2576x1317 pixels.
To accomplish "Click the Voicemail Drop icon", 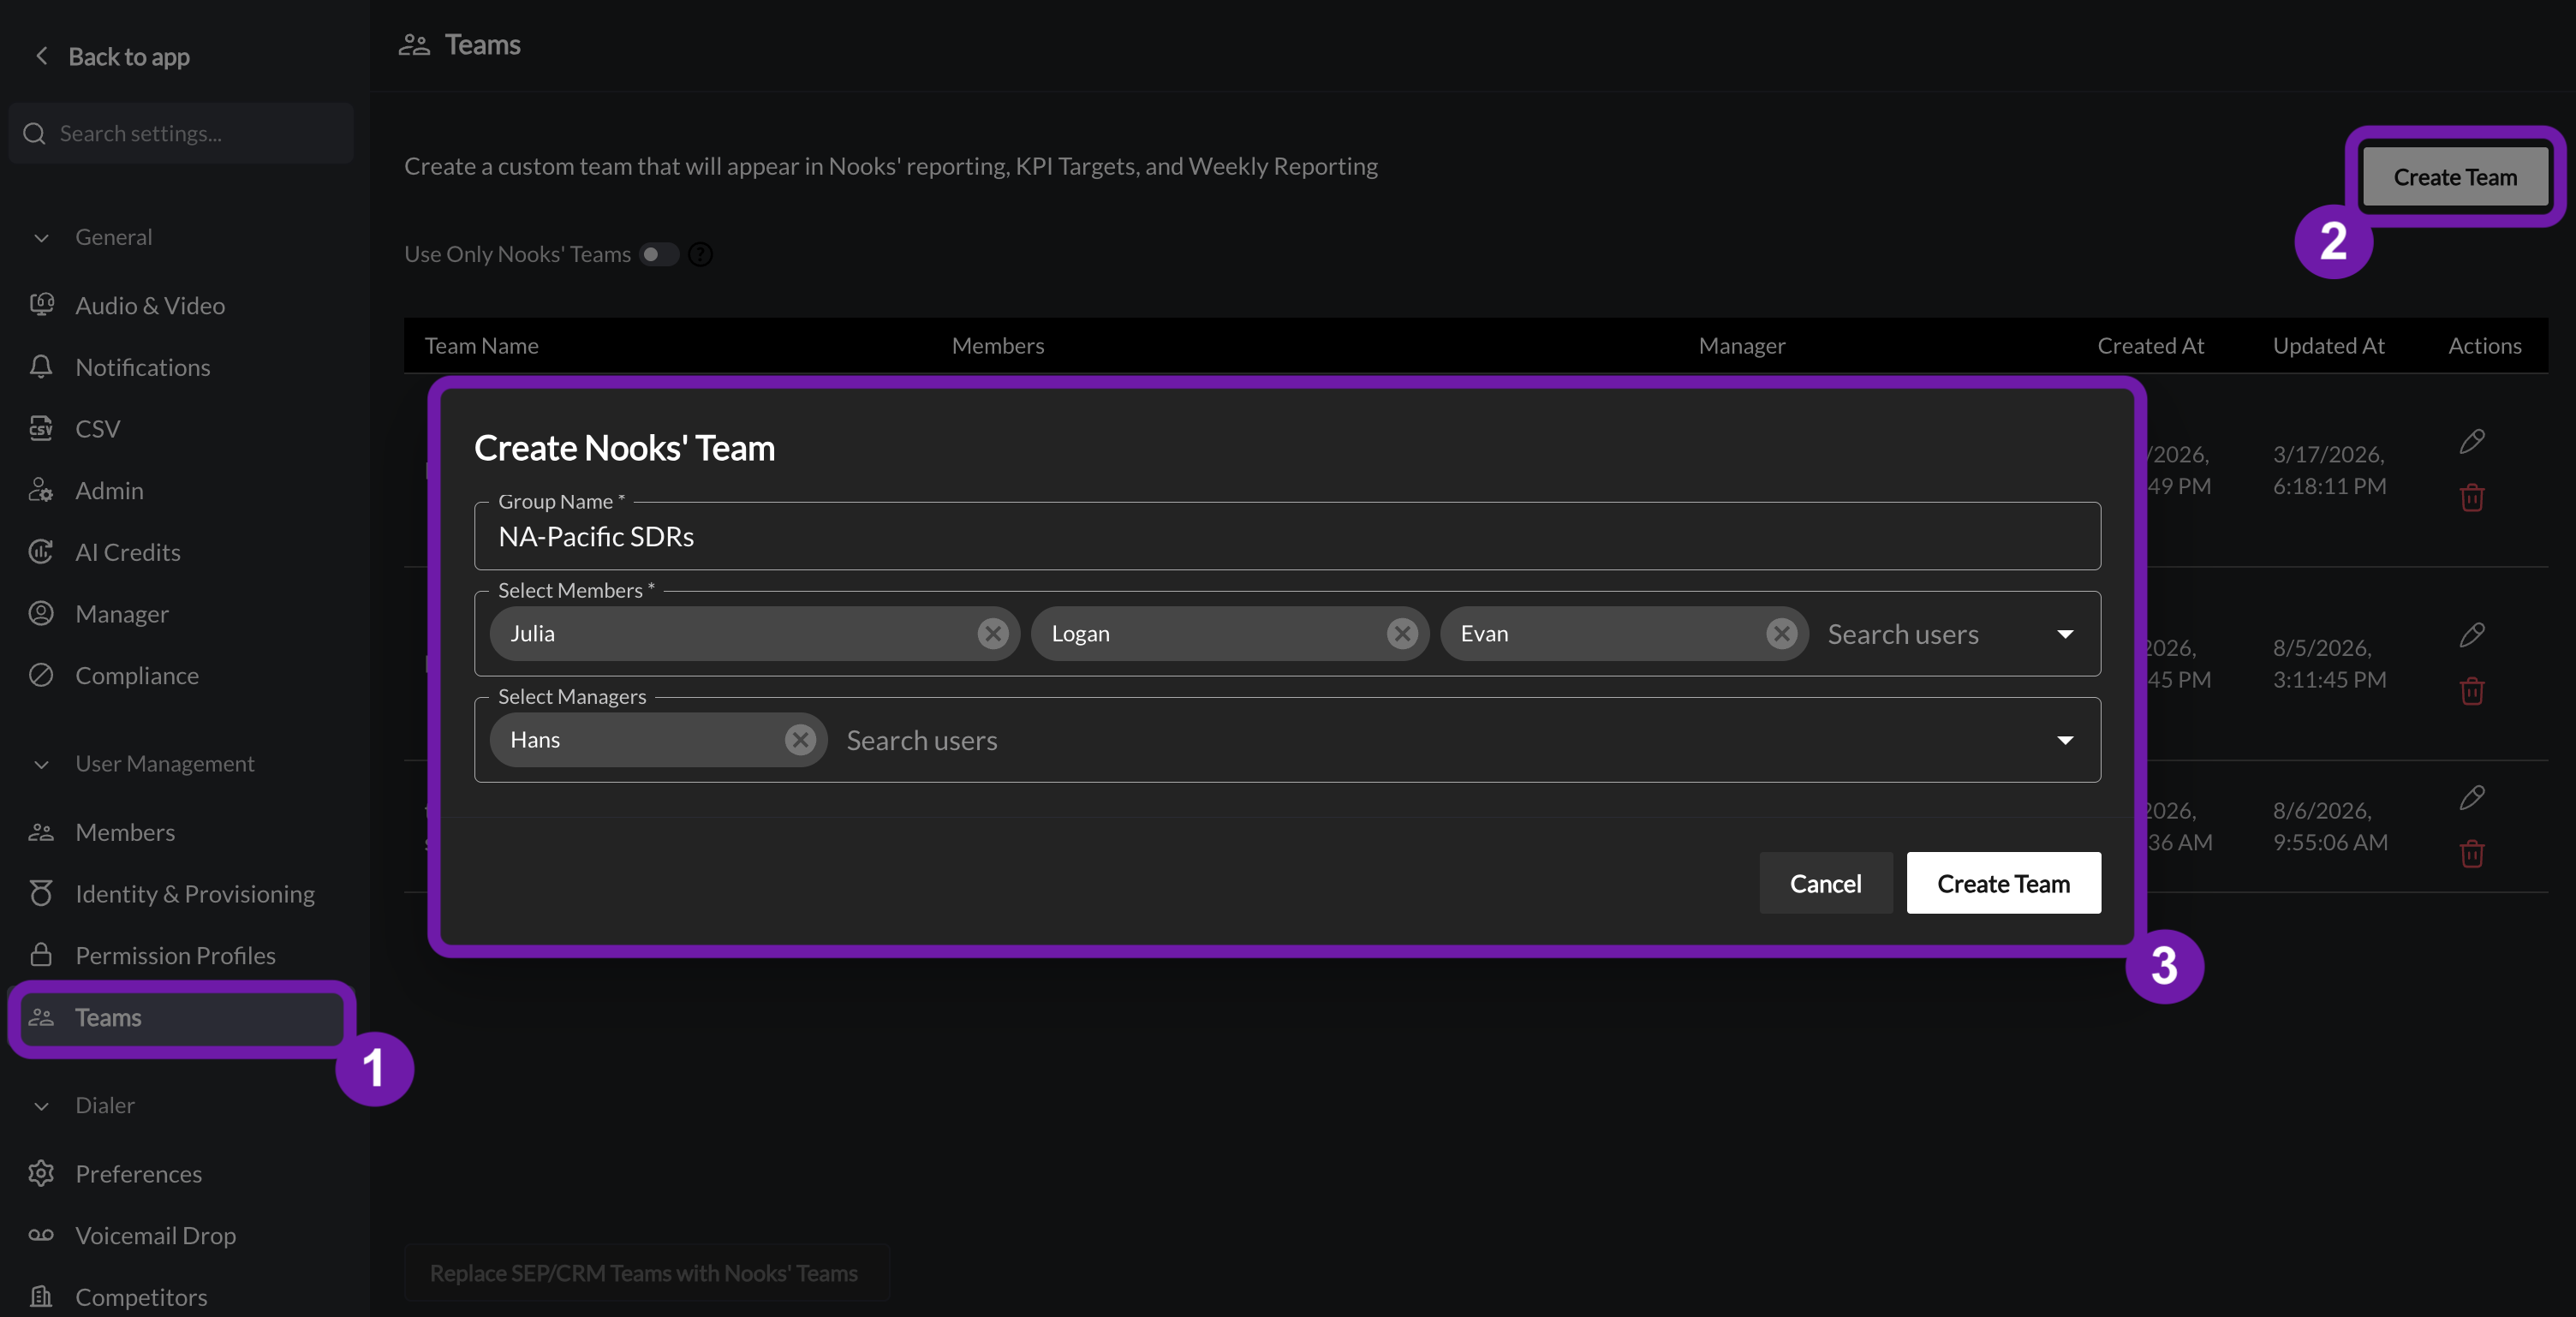I will pos(41,1235).
